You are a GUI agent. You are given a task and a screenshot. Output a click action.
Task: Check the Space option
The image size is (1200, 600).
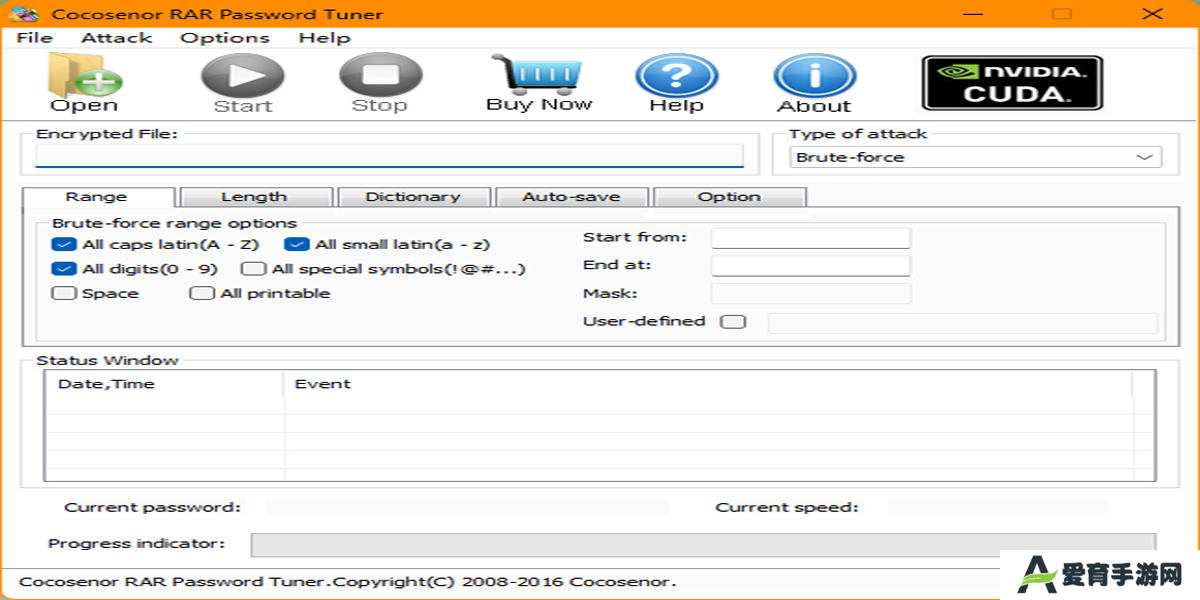(x=64, y=293)
